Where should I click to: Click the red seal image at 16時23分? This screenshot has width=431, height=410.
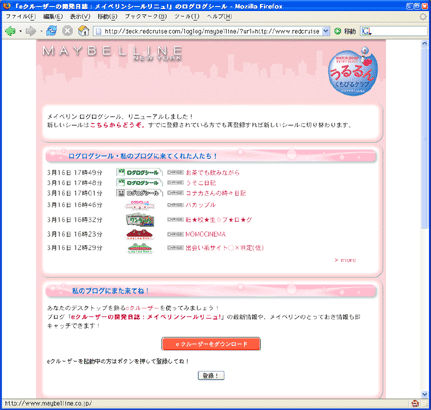140,234
